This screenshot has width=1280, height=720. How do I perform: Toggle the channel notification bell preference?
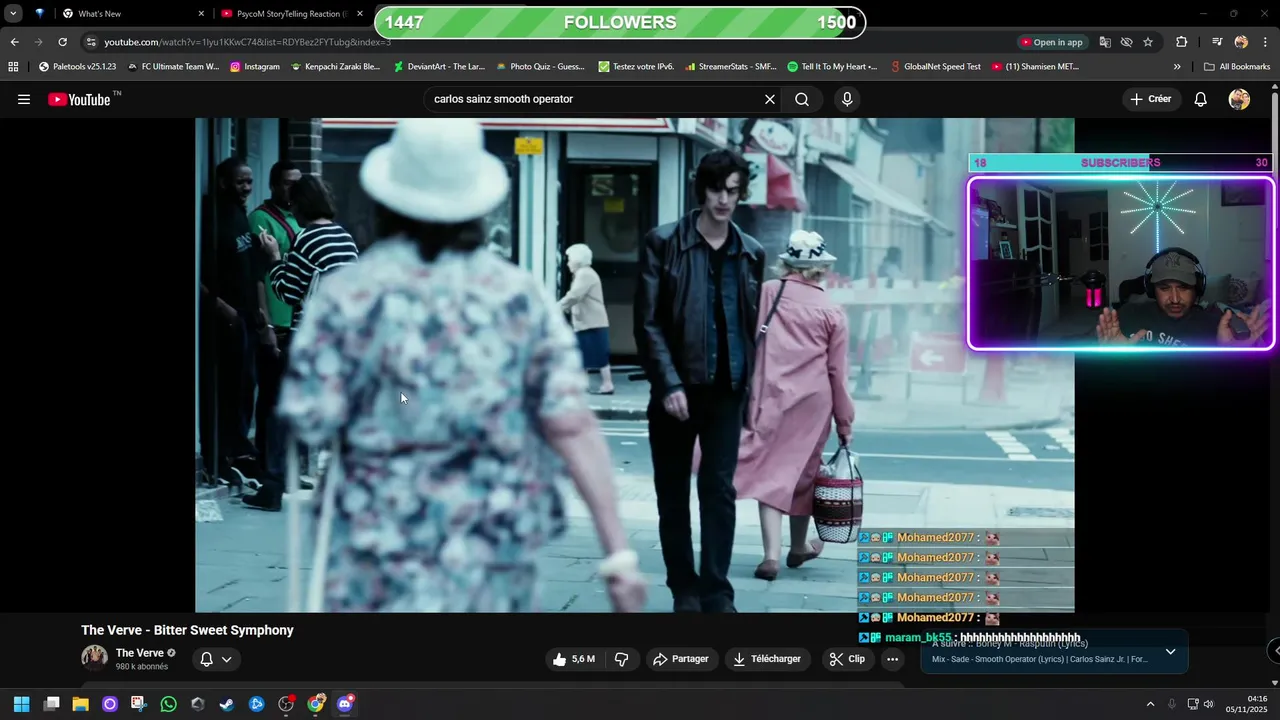pos(215,659)
